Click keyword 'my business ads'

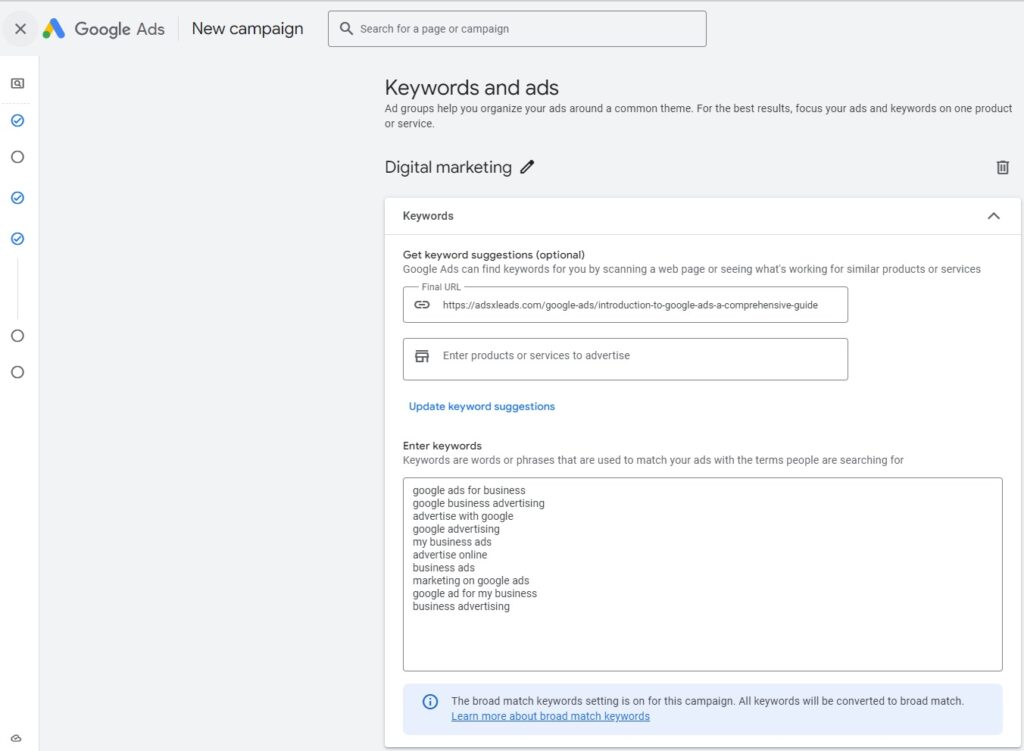click(452, 542)
